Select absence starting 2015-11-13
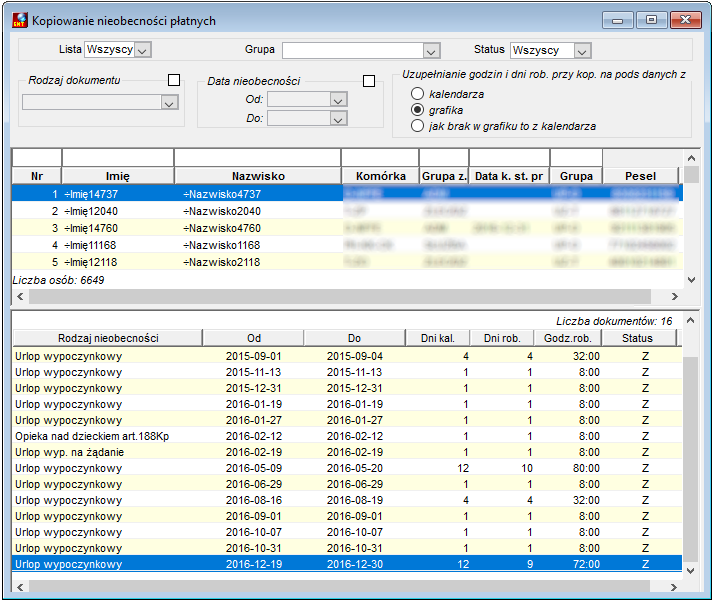The width and height of the screenshot is (713, 601). (x=347, y=372)
